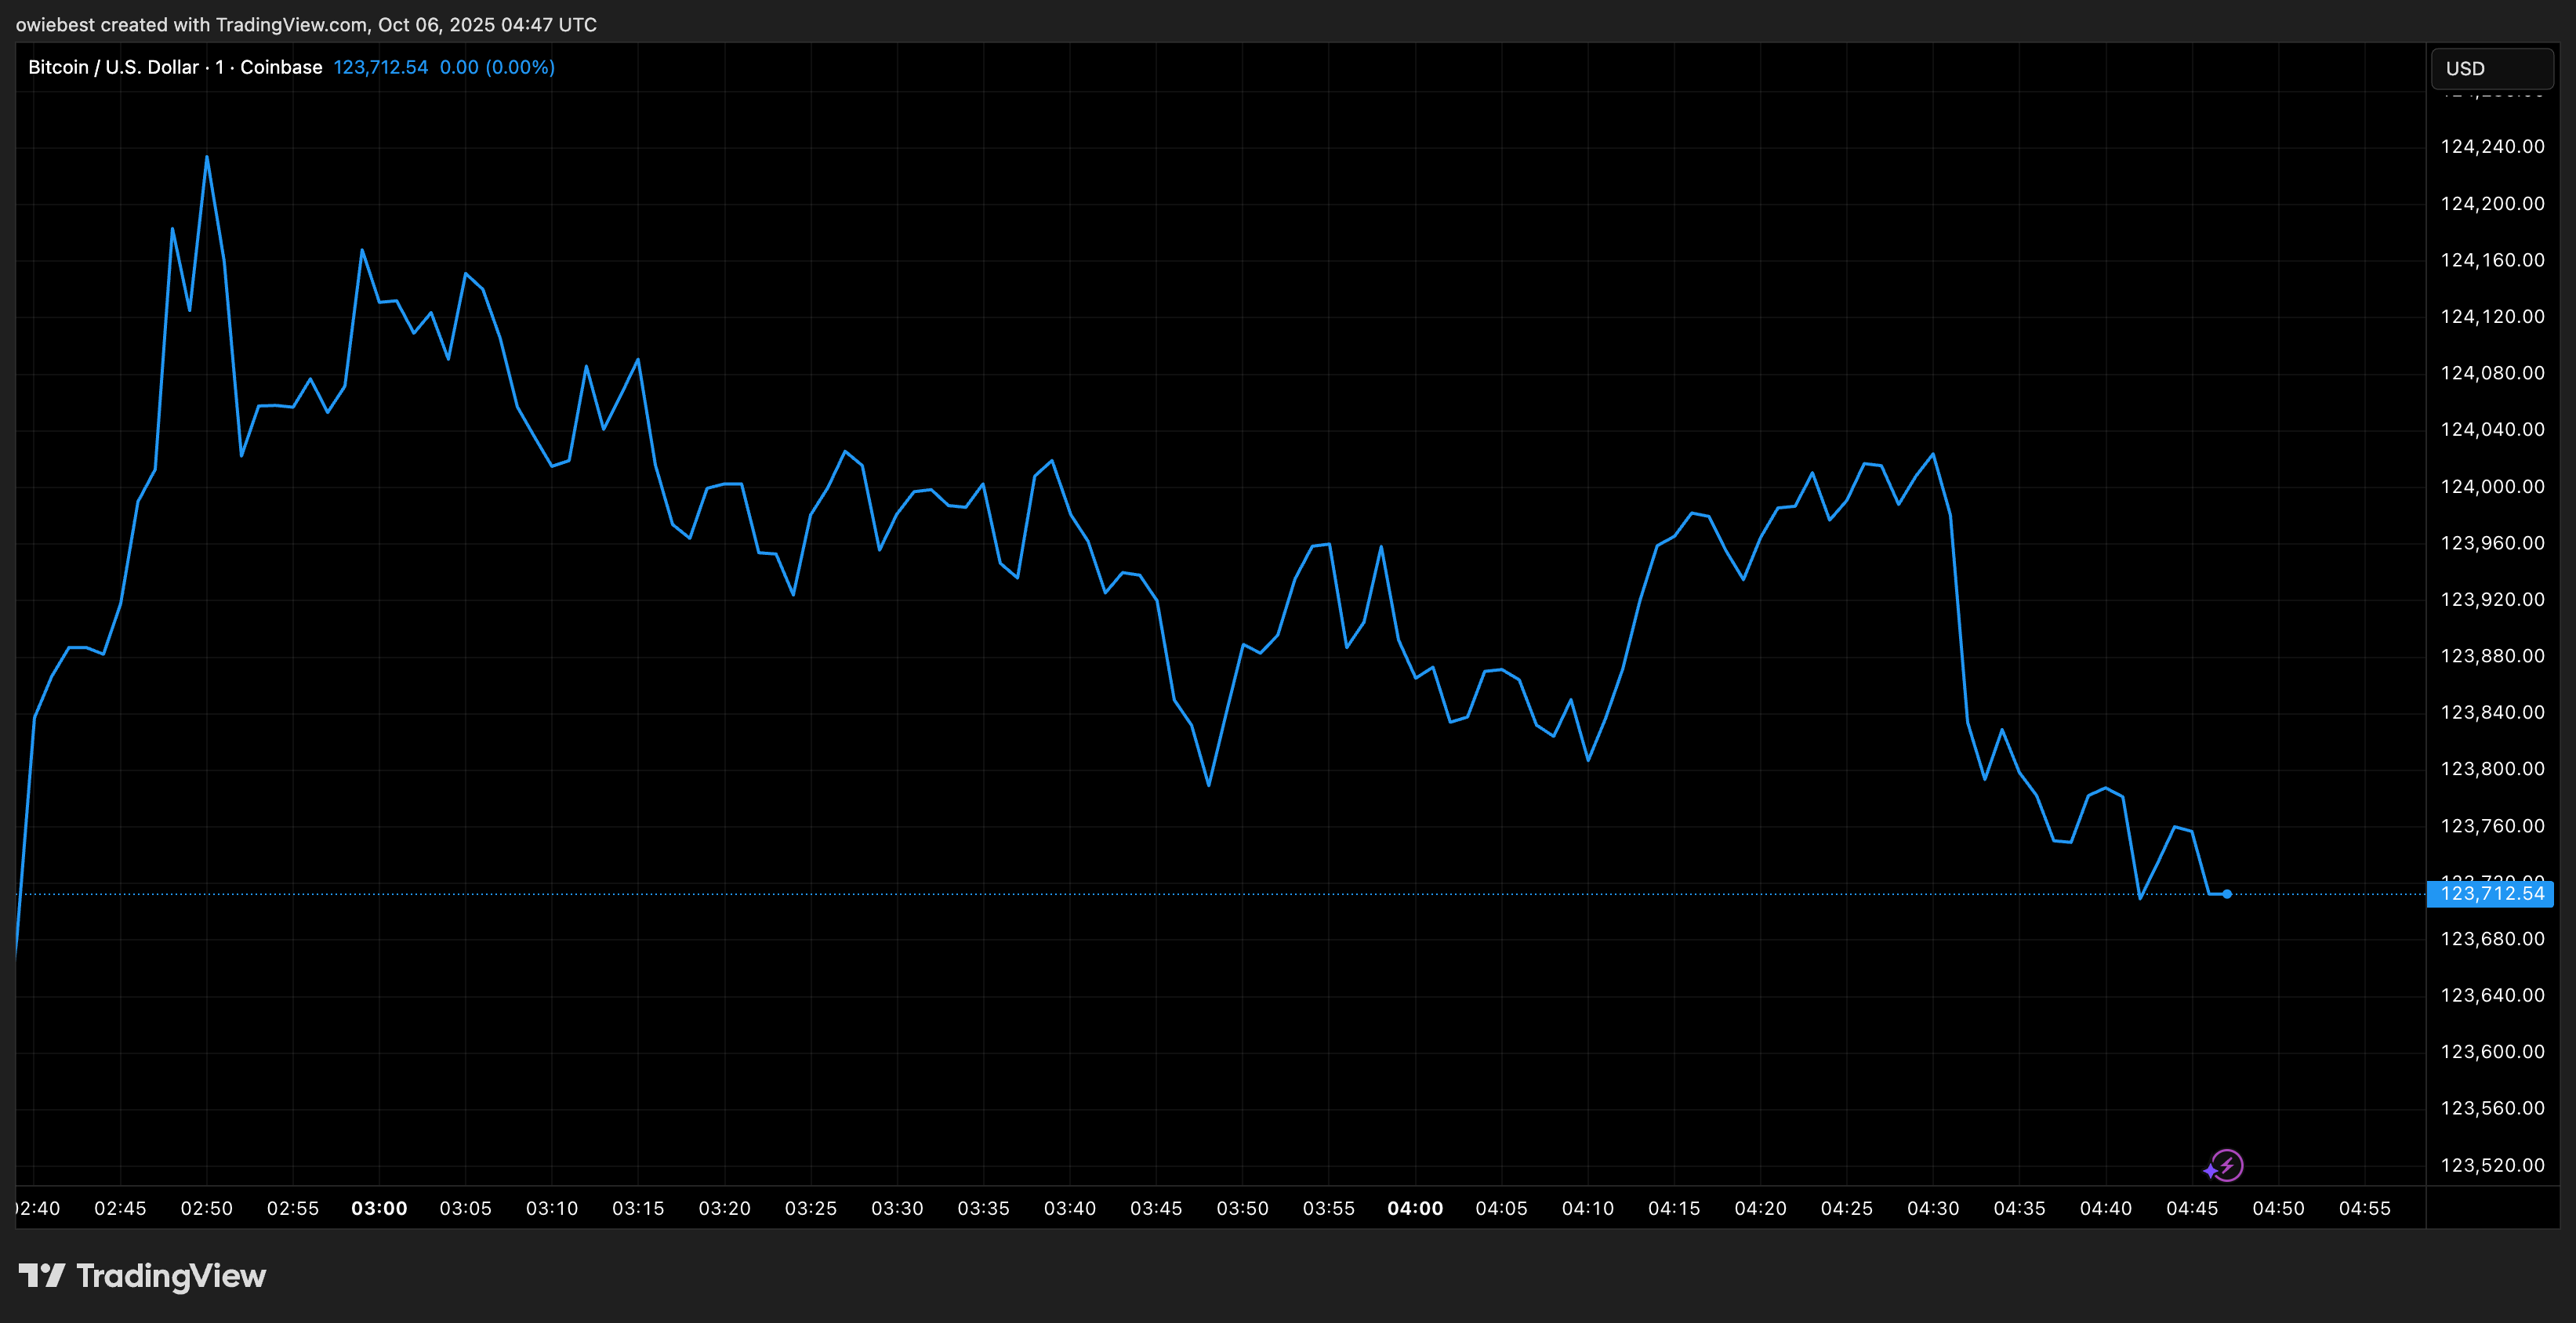The width and height of the screenshot is (2576, 1323).
Task: Click the TradingView wordmark text in footer
Action: tap(171, 1276)
